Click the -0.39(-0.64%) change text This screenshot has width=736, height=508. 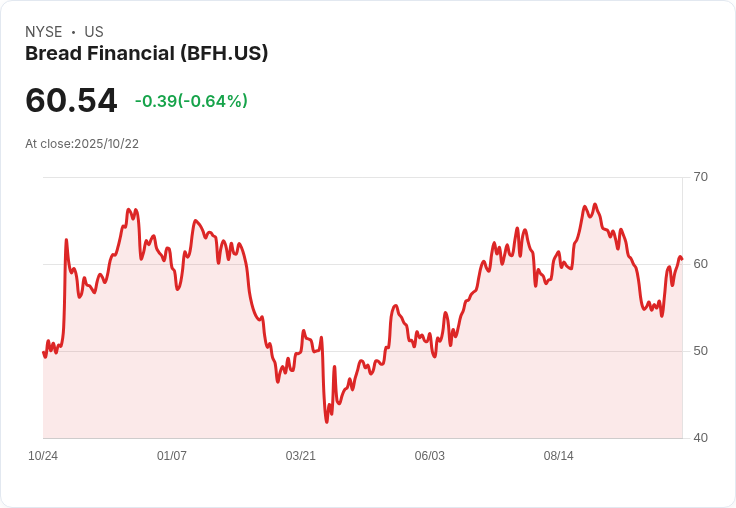click(x=191, y=101)
